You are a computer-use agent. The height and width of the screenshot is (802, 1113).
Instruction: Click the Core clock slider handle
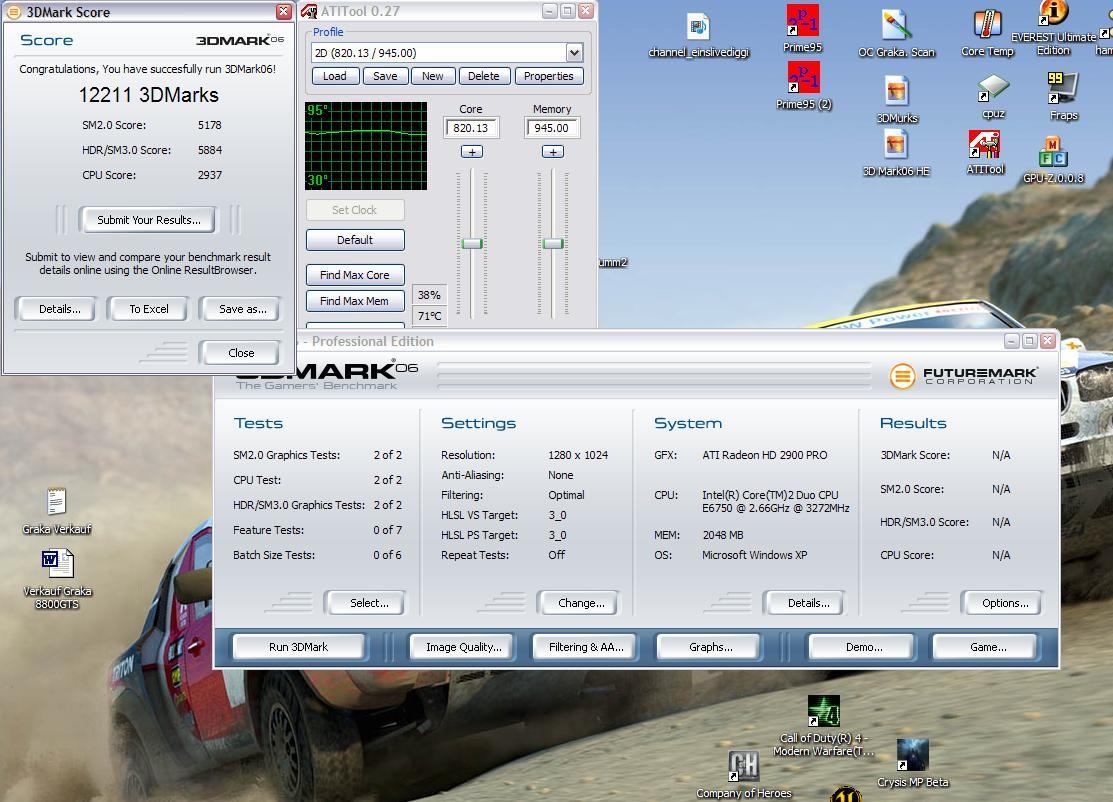[472, 243]
